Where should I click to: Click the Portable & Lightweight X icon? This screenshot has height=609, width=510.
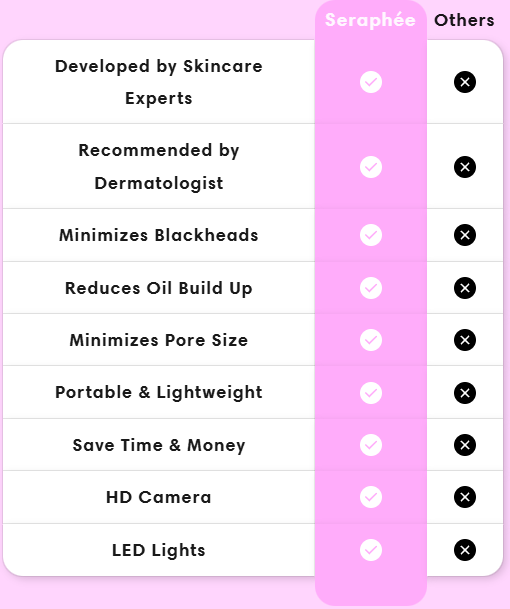click(465, 393)
